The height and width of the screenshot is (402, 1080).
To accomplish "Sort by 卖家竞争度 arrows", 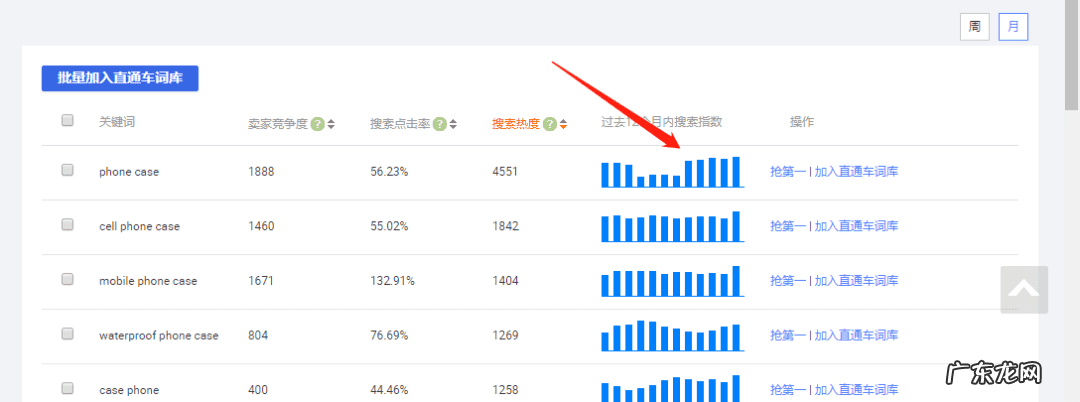I will pyautogui.click(x=331, y=125).
